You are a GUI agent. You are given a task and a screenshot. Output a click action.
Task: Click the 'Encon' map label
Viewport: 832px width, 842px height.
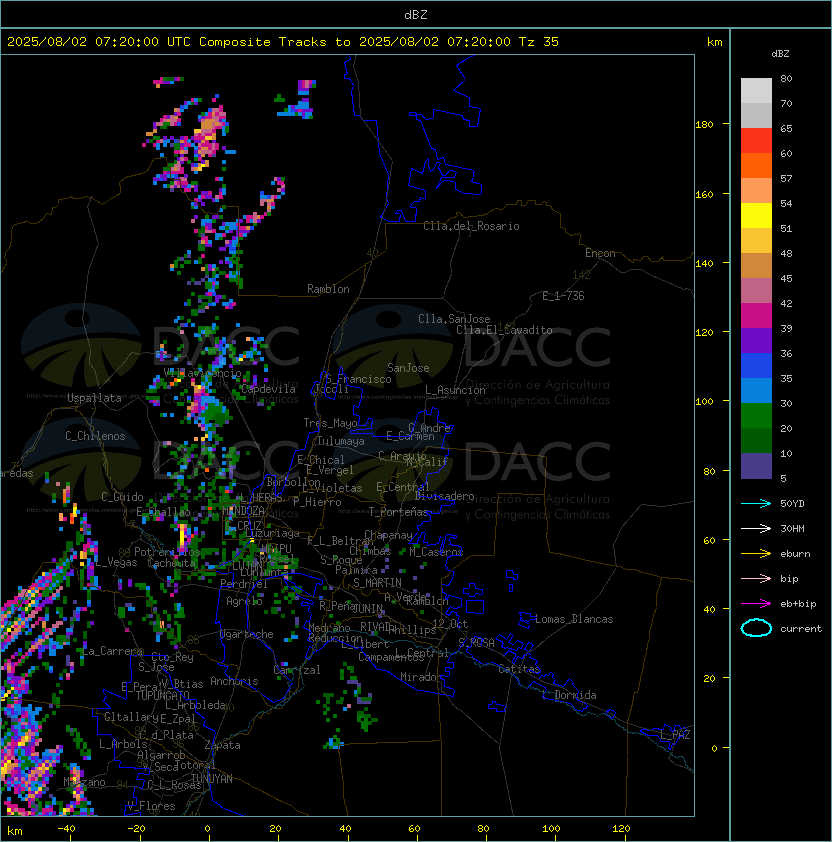[x=600, y=253]
